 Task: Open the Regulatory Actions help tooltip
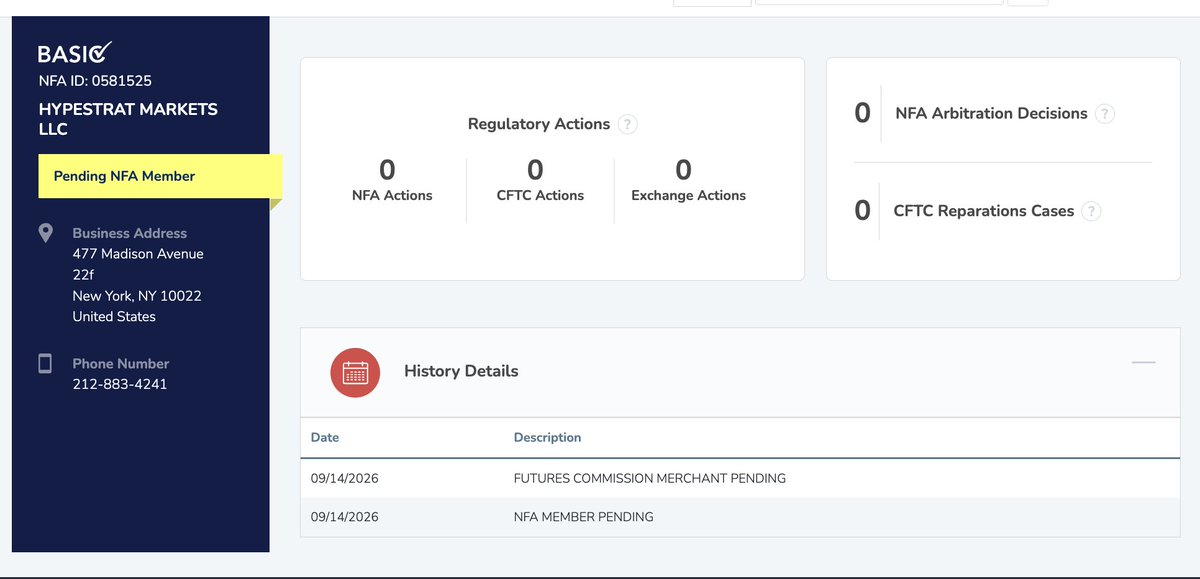tap(627, 124)
